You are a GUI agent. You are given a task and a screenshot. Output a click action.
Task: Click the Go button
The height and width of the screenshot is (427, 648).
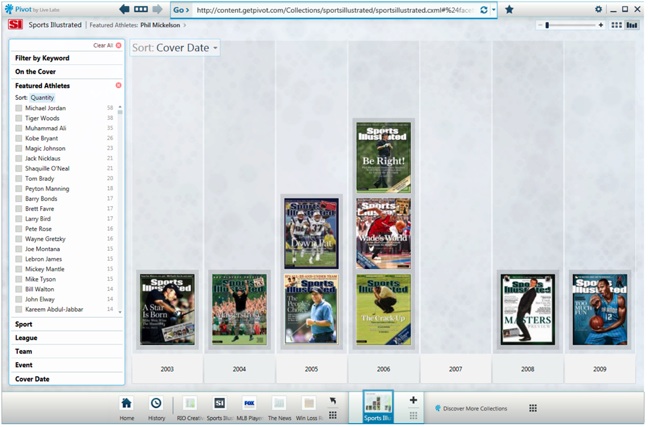pos(181,10)
